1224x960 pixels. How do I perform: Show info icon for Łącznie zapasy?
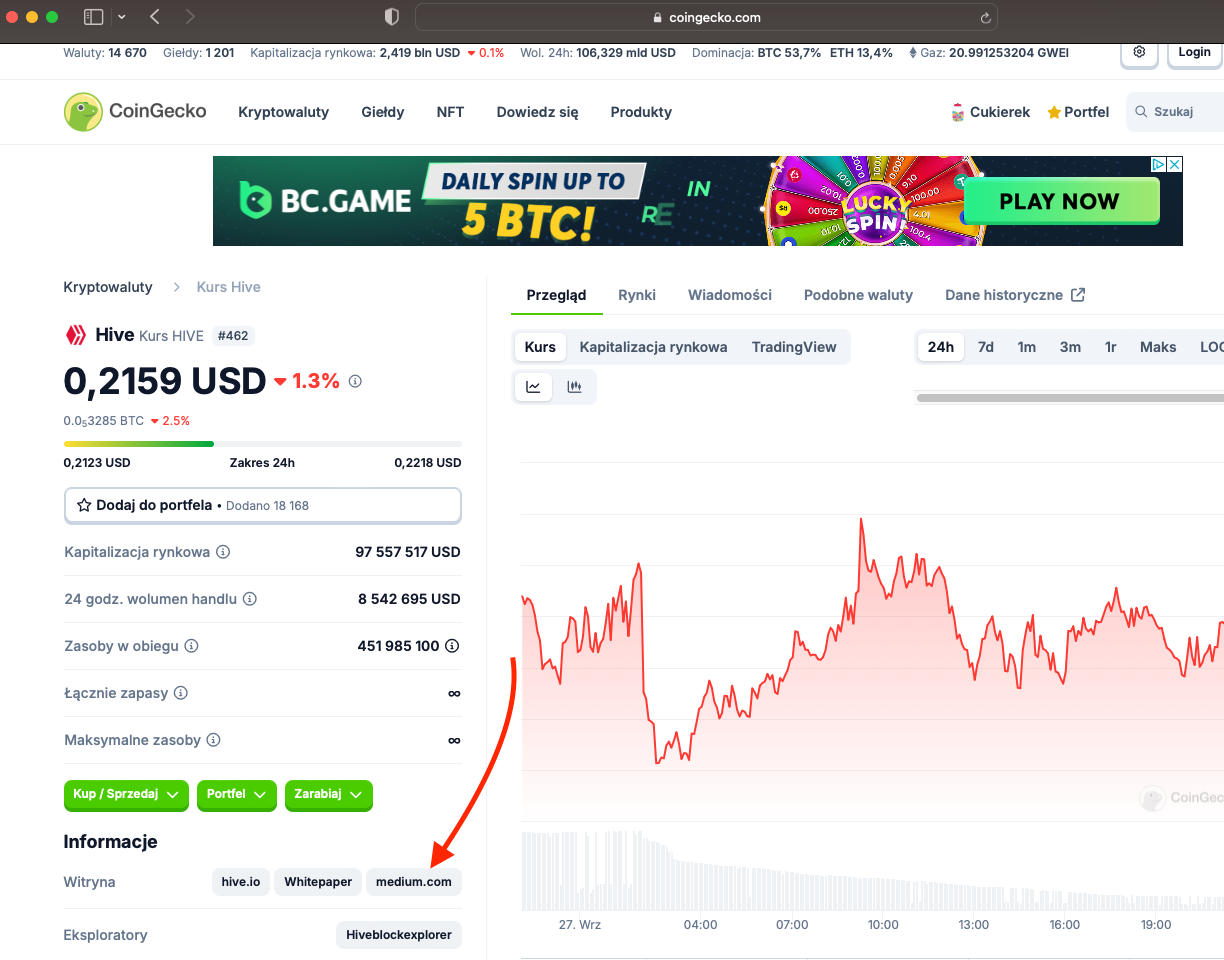181,693
